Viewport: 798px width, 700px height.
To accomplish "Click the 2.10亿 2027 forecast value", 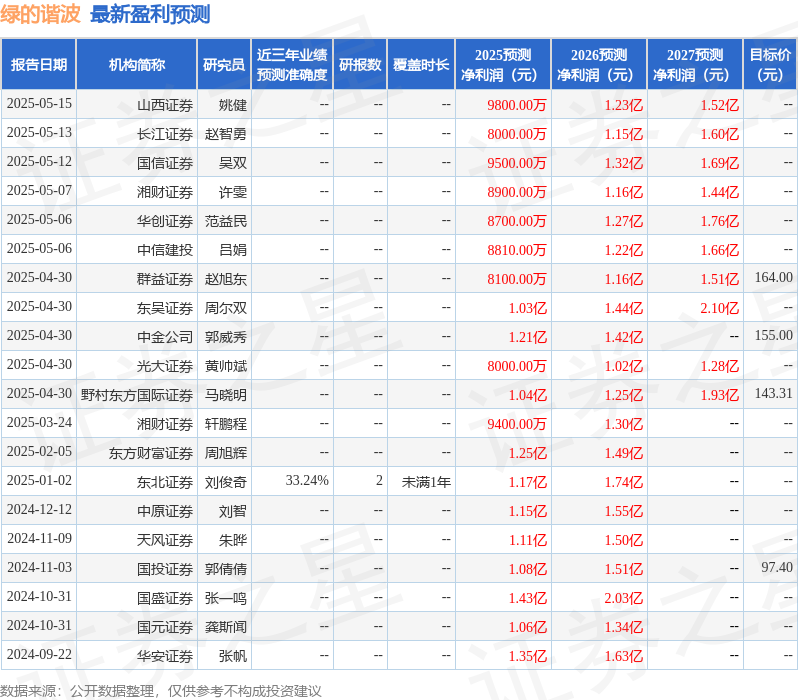I will (x=720, y=309).
